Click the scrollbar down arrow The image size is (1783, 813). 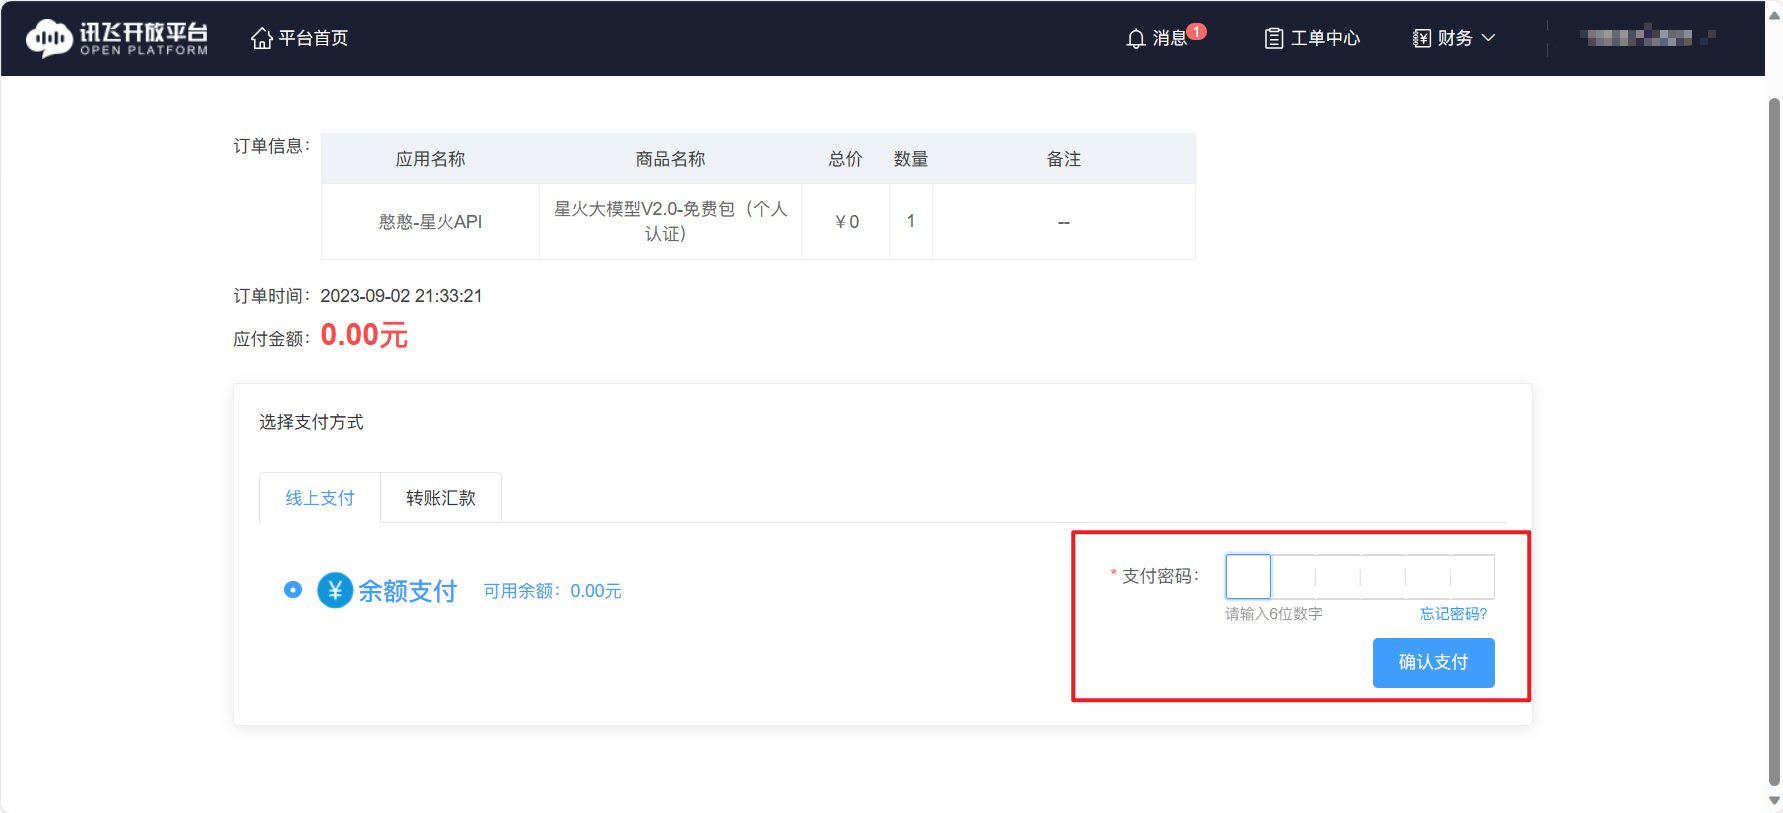pos(1774,801)
